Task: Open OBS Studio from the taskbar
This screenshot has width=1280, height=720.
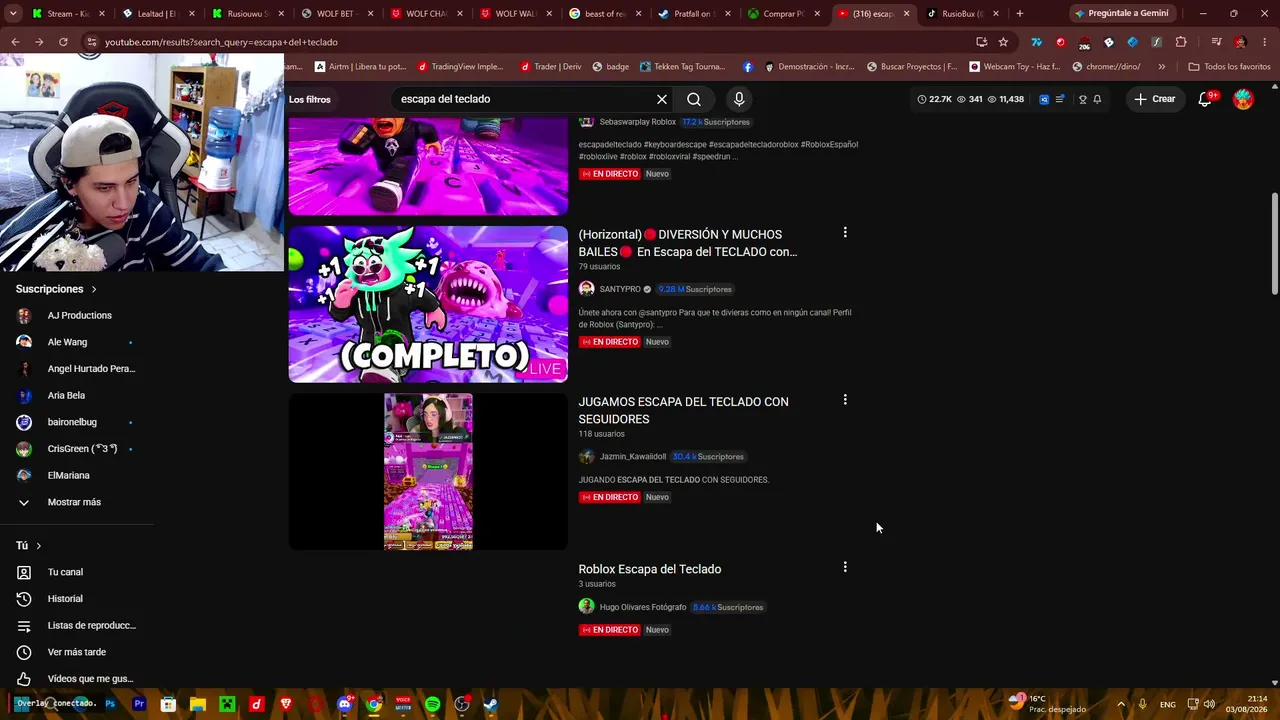Action: coord(462,704)
